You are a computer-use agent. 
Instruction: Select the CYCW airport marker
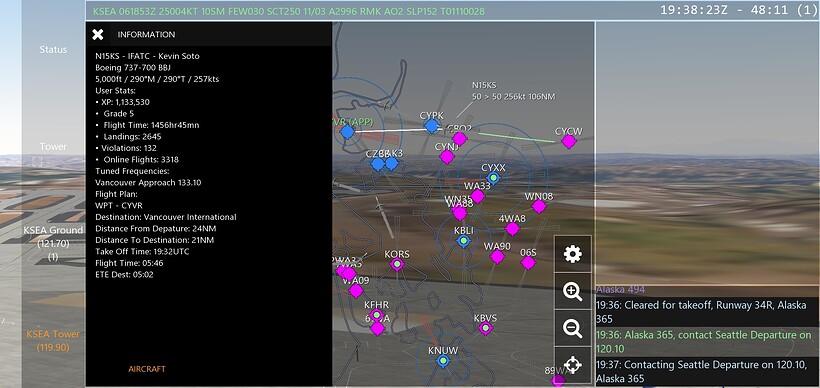coord(569,141)
